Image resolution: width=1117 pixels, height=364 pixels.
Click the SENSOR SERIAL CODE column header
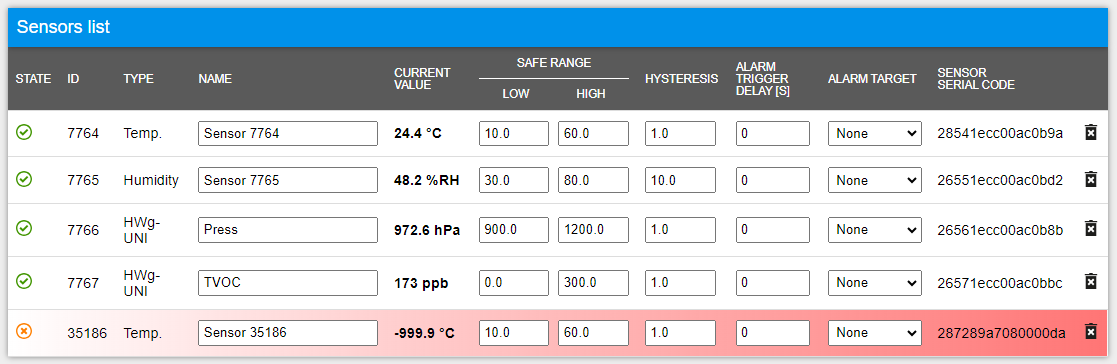[x=976, y=78]
